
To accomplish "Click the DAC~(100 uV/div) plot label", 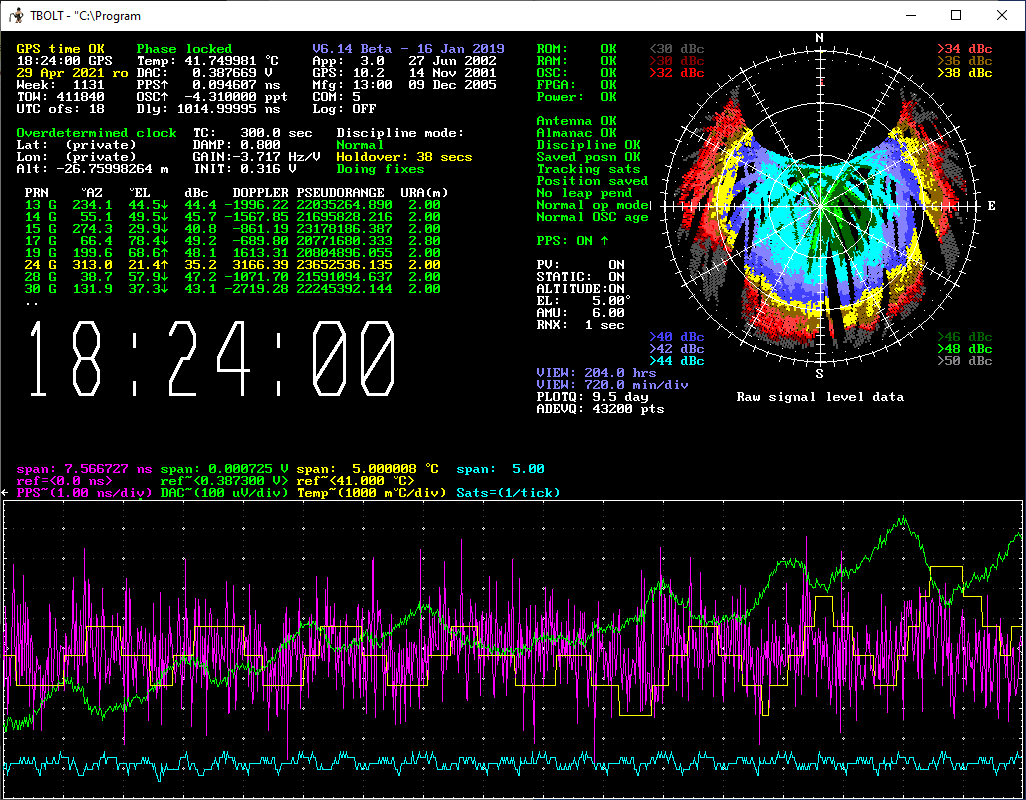I will click(224, 493).
